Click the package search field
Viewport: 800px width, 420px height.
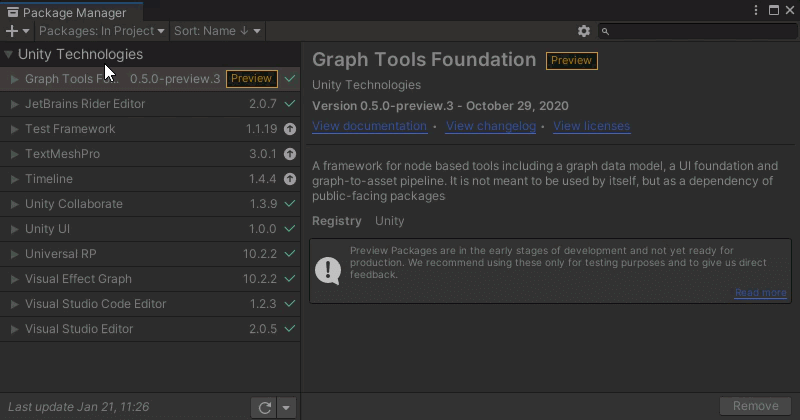point(700,31)
